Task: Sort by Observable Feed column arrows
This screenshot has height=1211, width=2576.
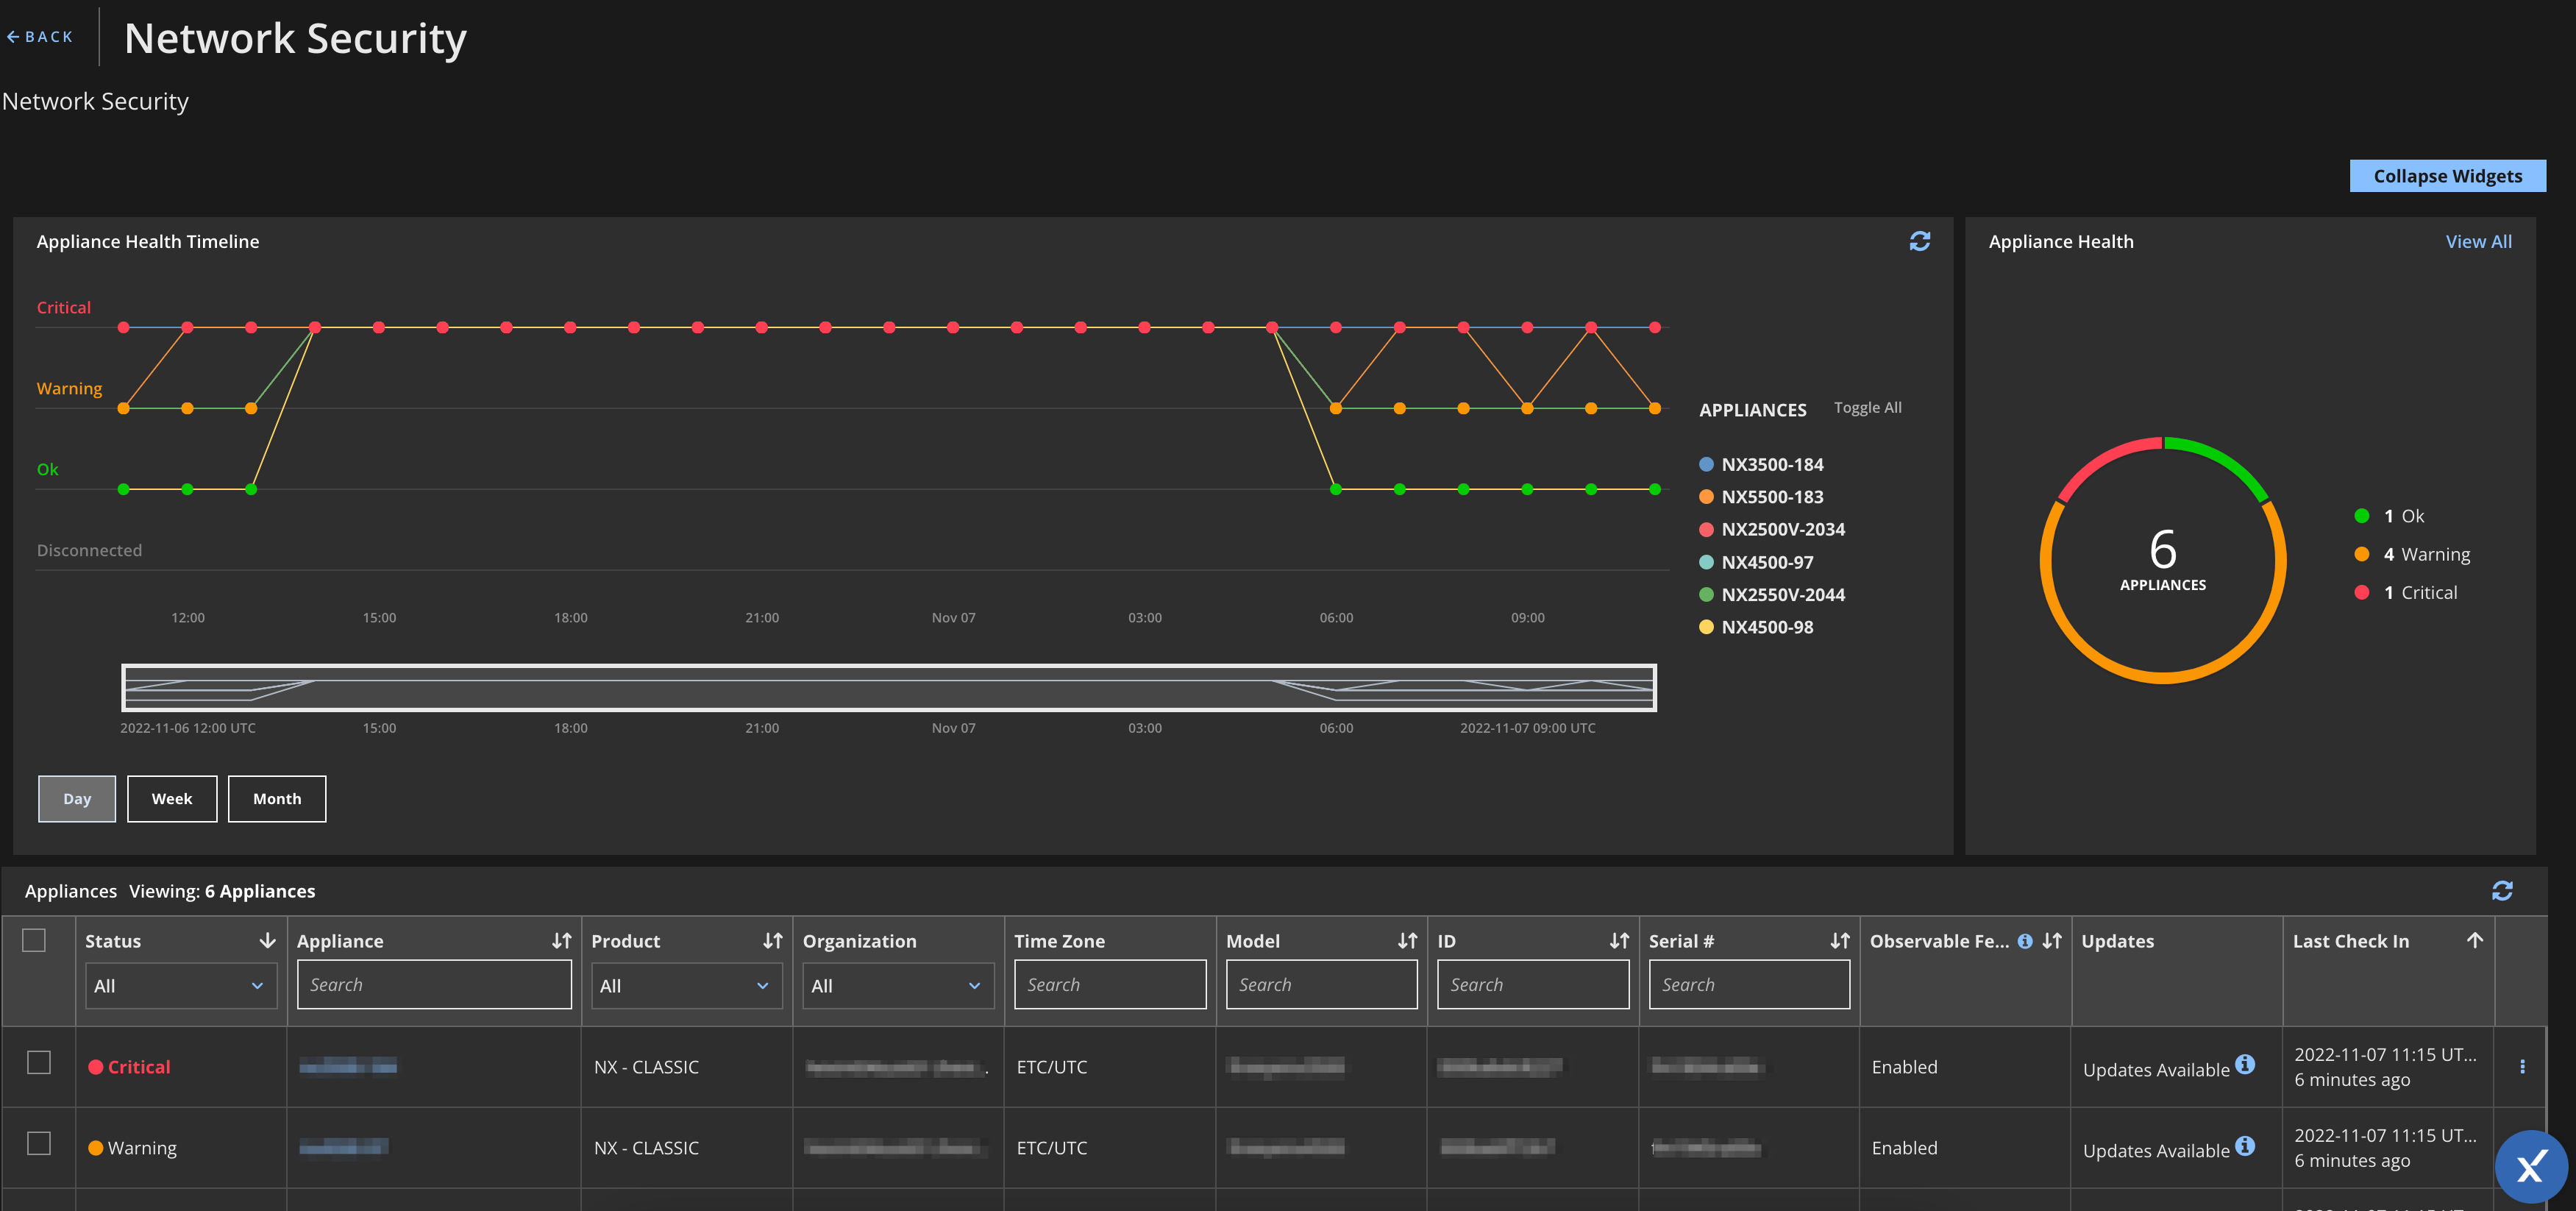Action: [x=2052, y=940]
